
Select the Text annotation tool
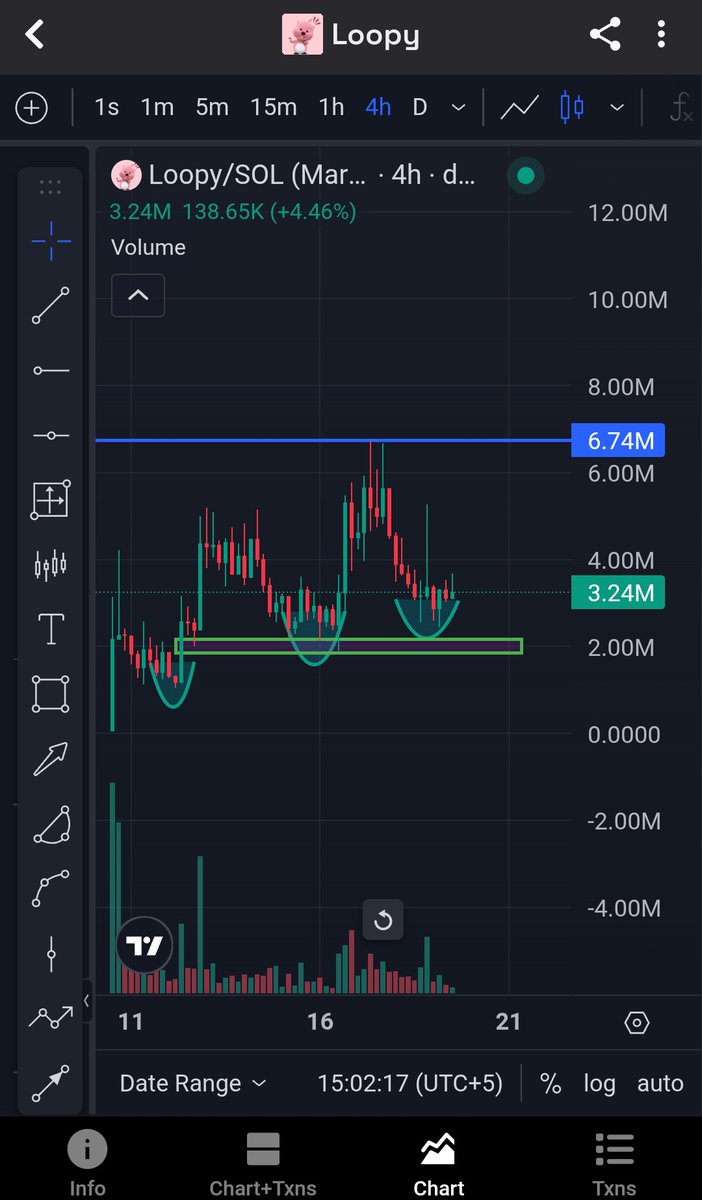(50, 629)
